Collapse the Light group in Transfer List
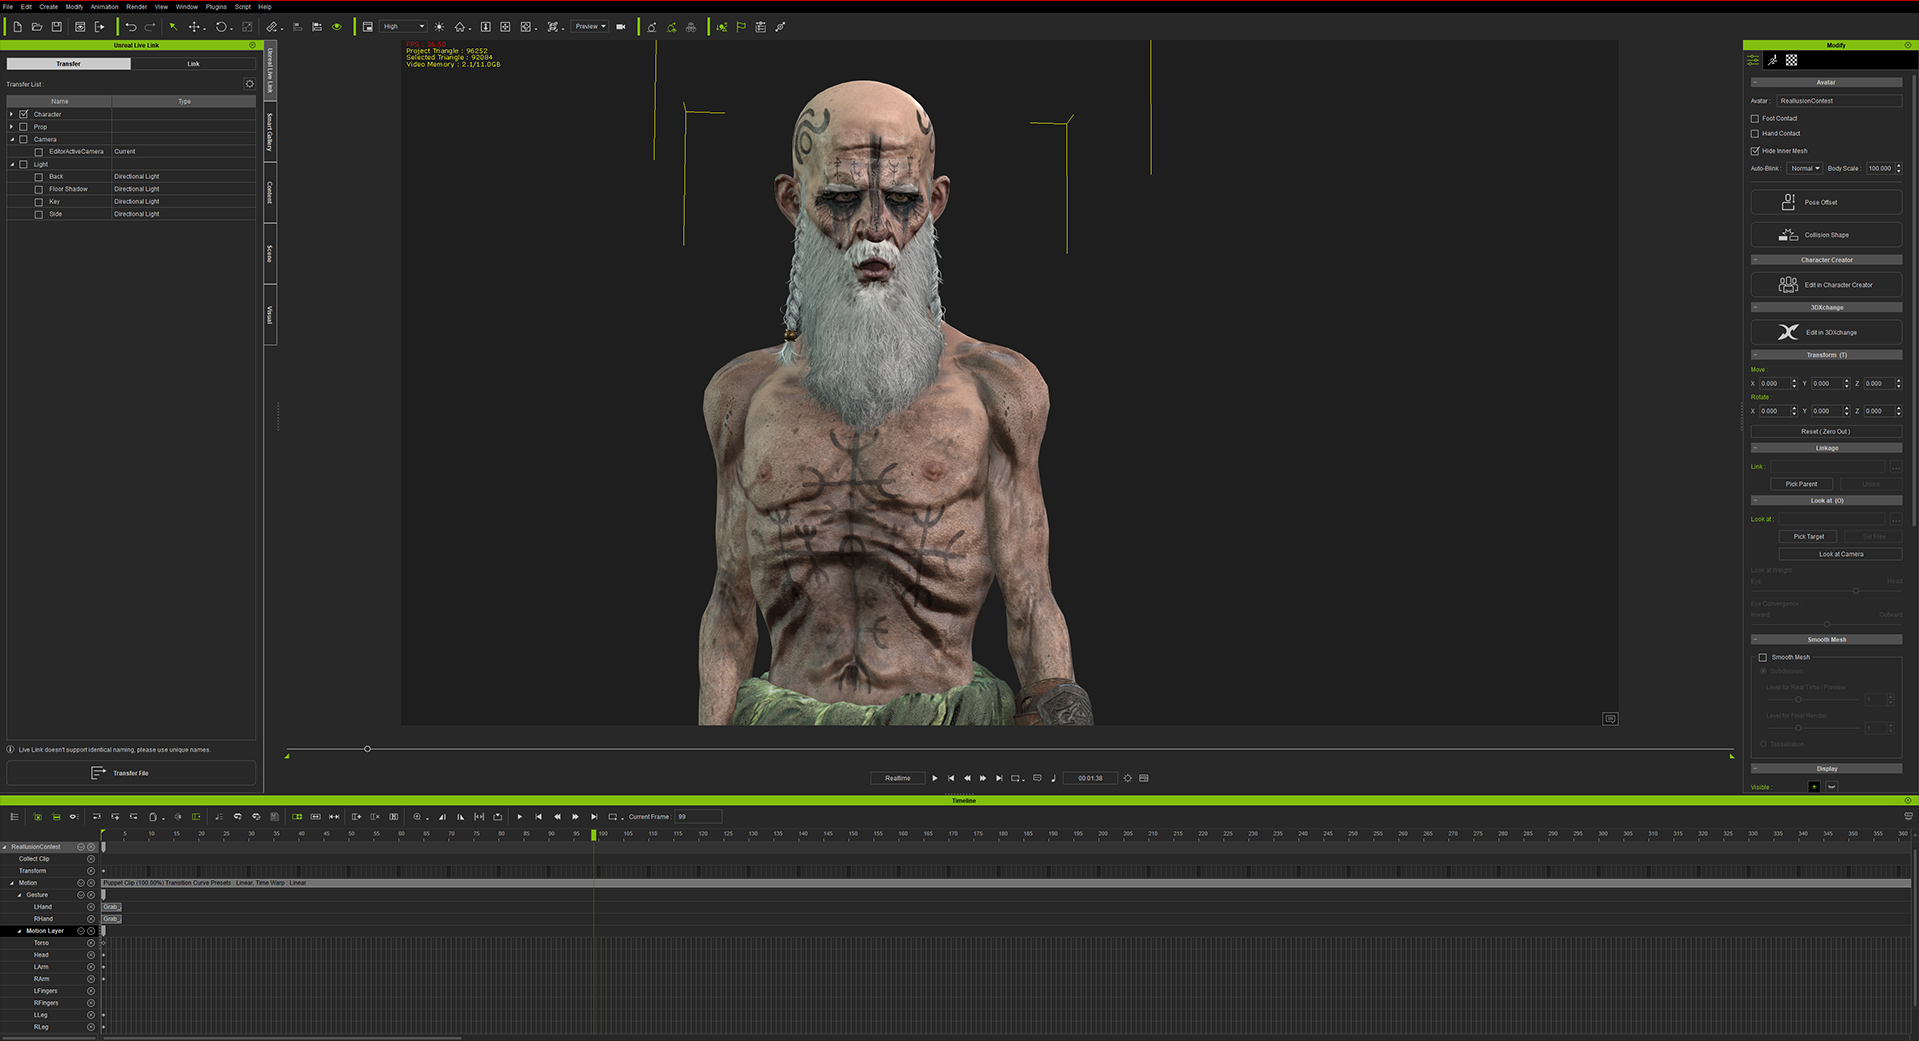The height and width of the screenshot is (1041, 1919). pos(12,164)
